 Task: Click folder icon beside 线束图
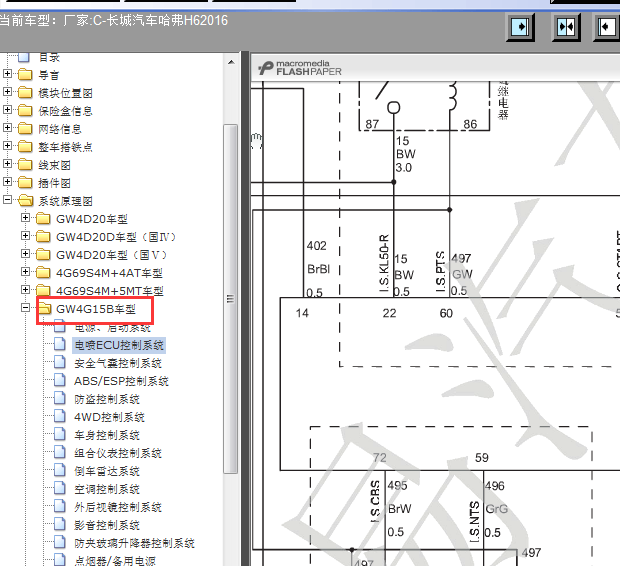[x=25, y=164]
